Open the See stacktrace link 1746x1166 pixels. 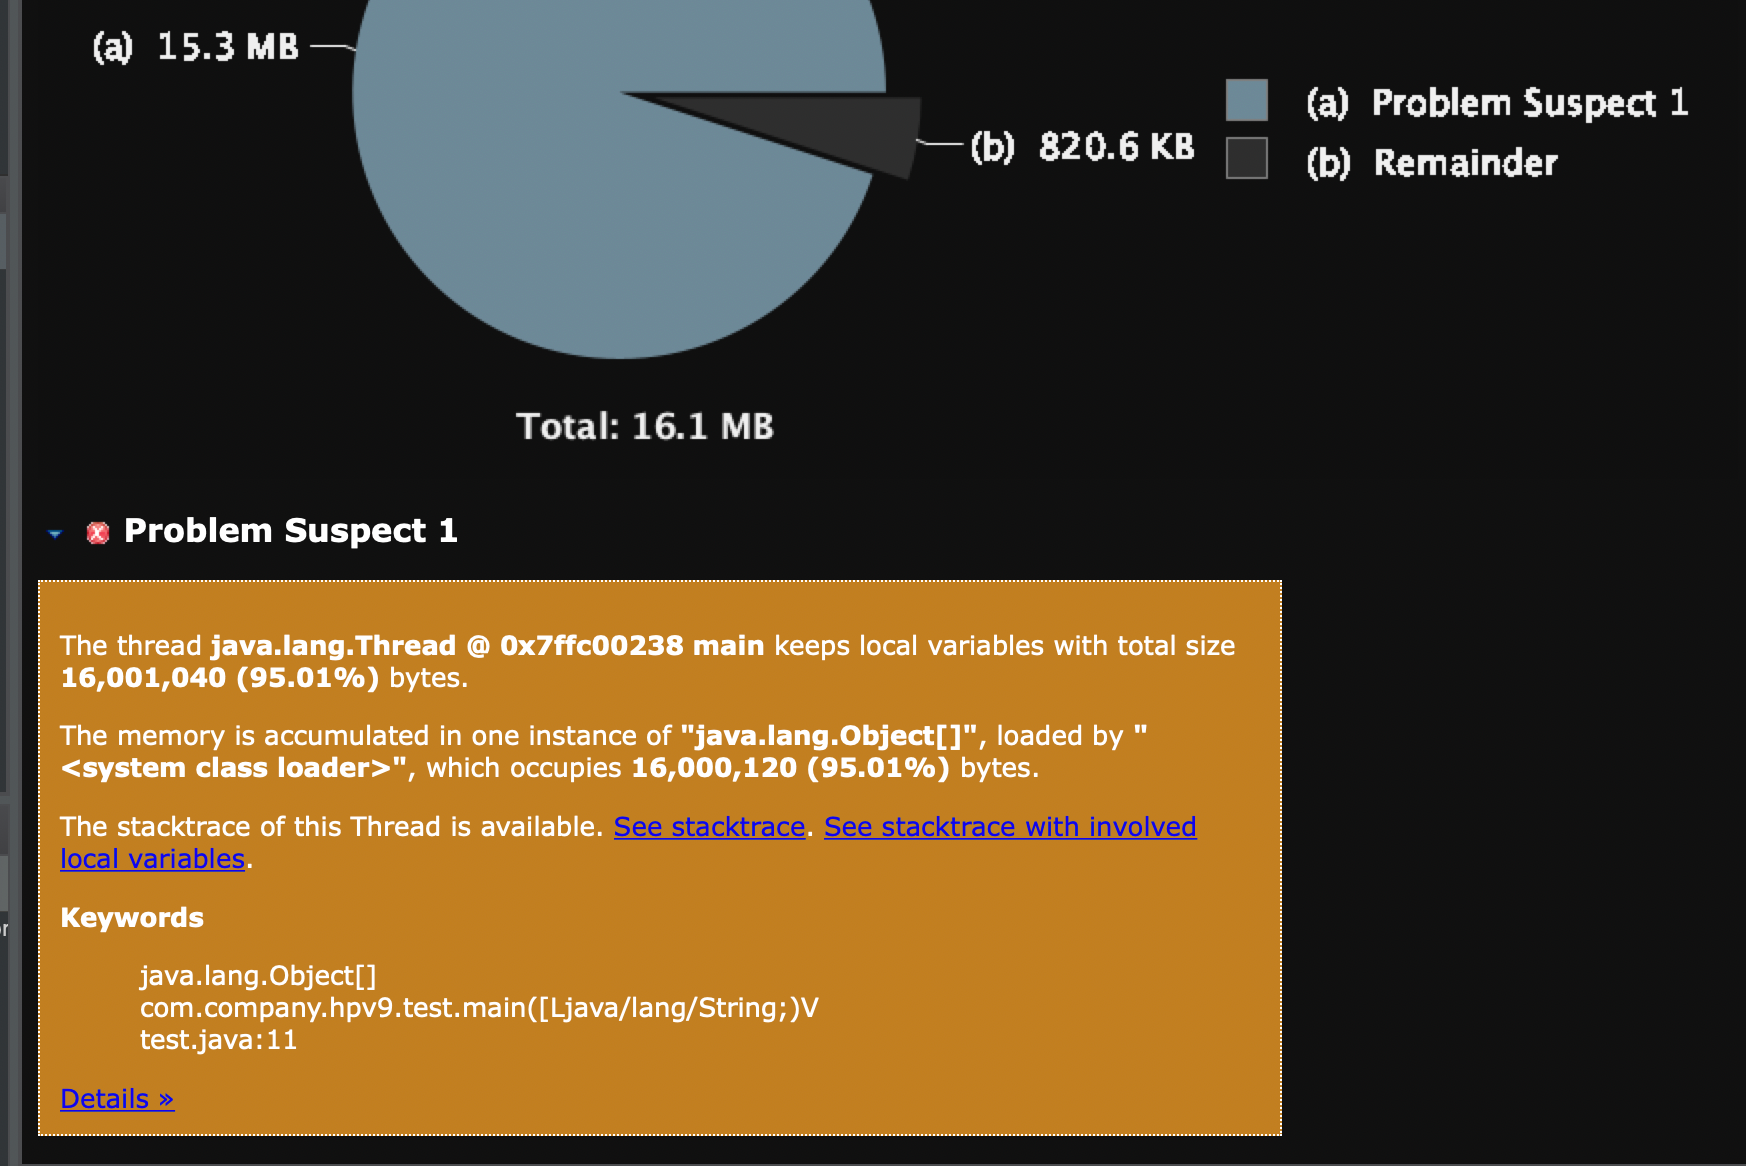point(709,827)
